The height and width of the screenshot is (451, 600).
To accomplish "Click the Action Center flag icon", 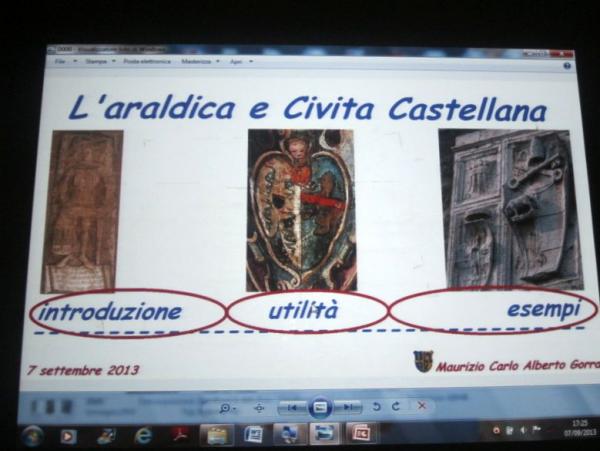I will pyautogui.click(x=537, y=430).
